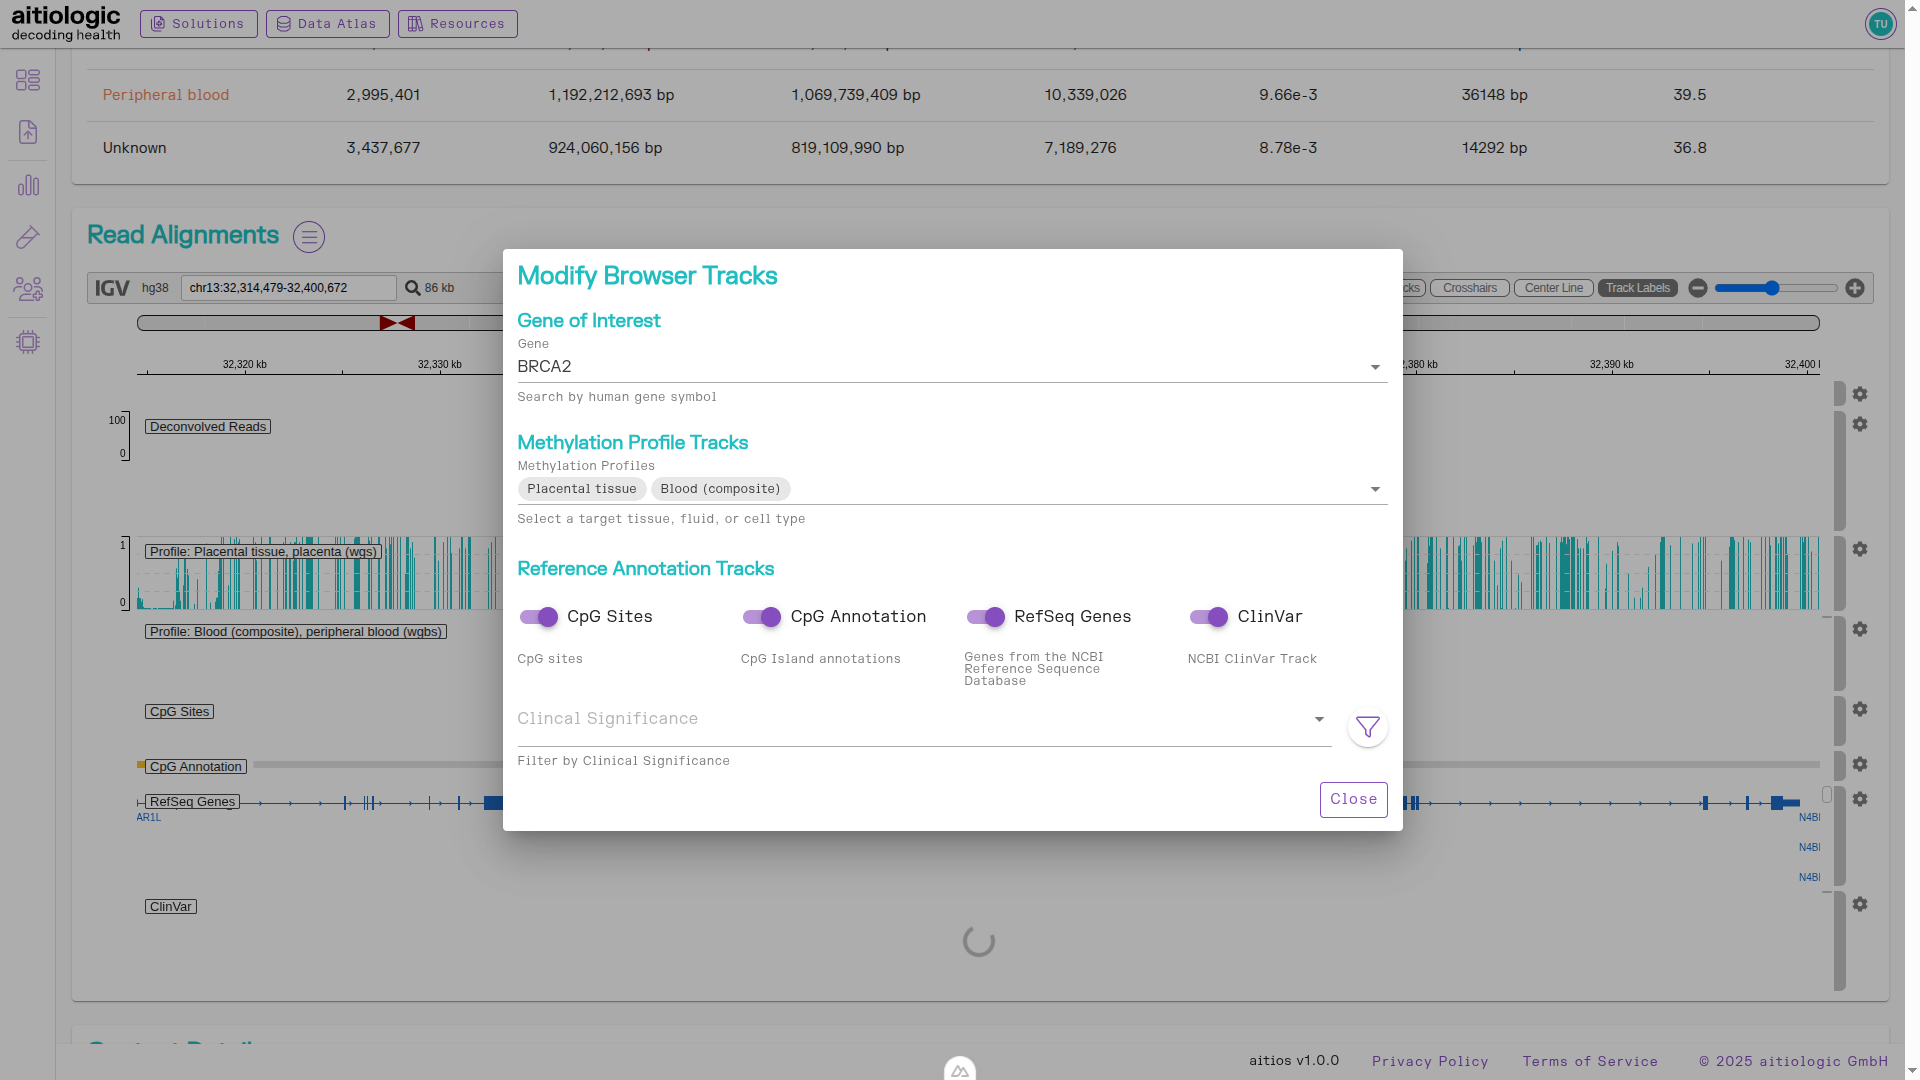This screenshot has width=1920, height=1080.
Task: Click the IGV locus search magnifier icon
Action: pos(412,288)
